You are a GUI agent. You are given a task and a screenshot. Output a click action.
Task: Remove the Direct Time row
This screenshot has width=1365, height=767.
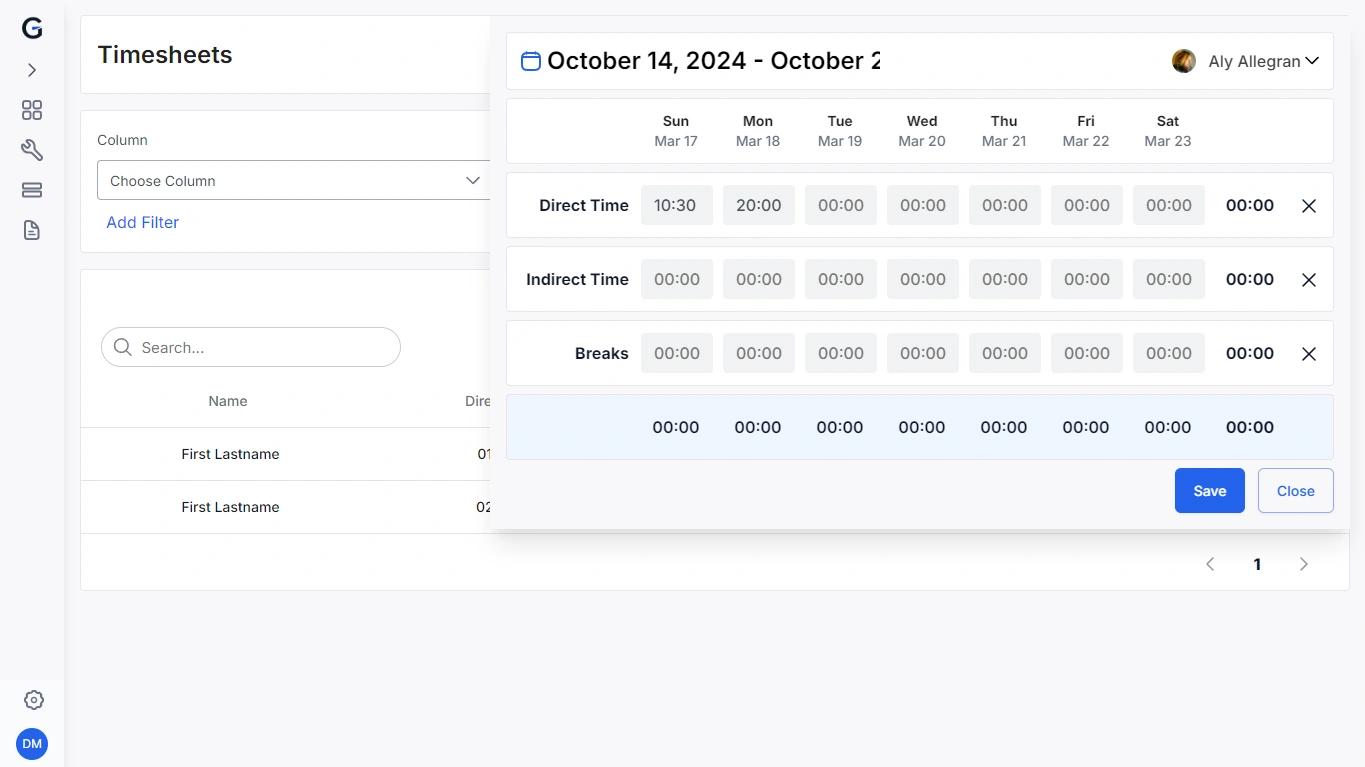click(x=1309, y=206)
